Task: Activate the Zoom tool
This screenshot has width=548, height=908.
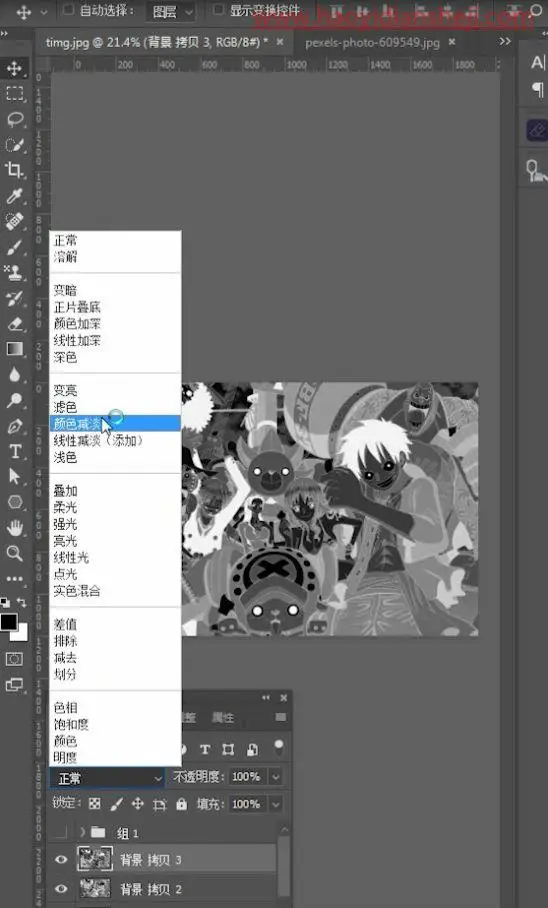Action: 14,552
